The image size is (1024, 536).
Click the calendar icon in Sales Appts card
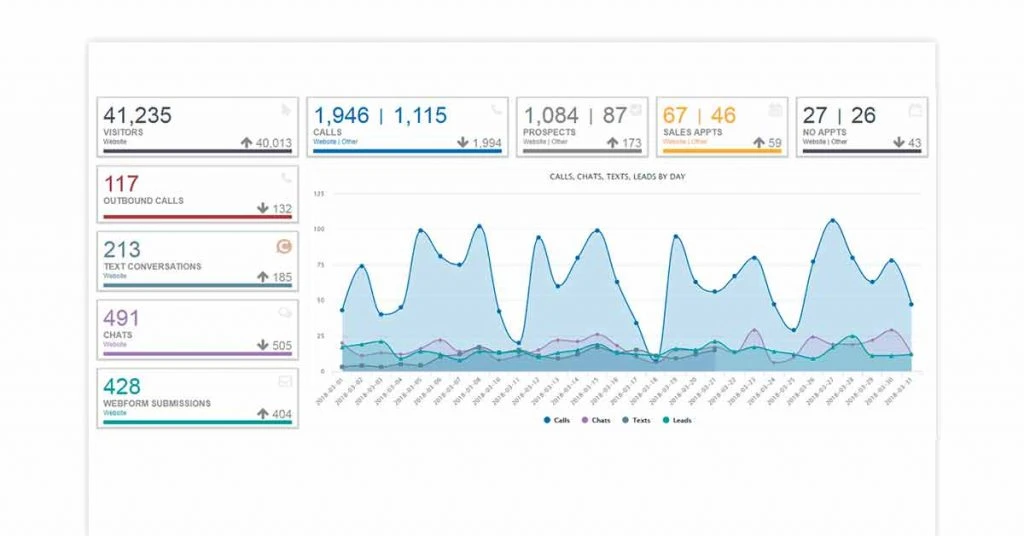point(775,110)
